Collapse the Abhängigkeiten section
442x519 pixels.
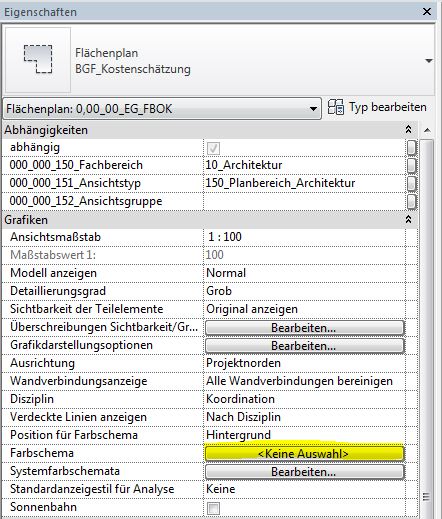click(408, 129)
